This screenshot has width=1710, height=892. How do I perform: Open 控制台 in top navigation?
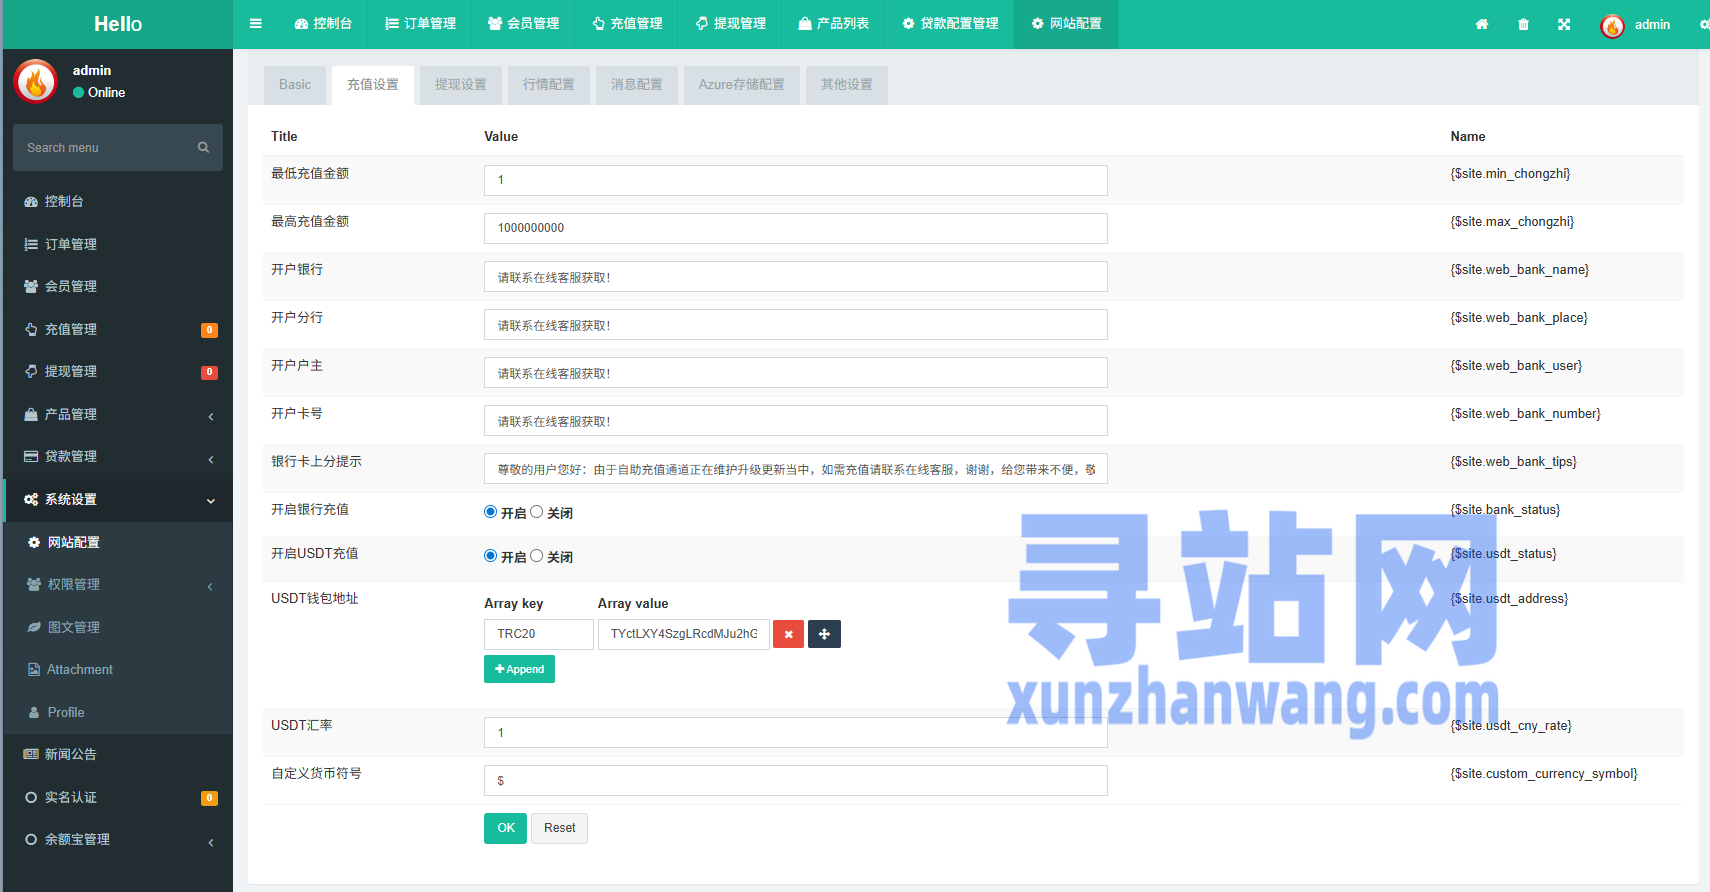coord(323,24)
